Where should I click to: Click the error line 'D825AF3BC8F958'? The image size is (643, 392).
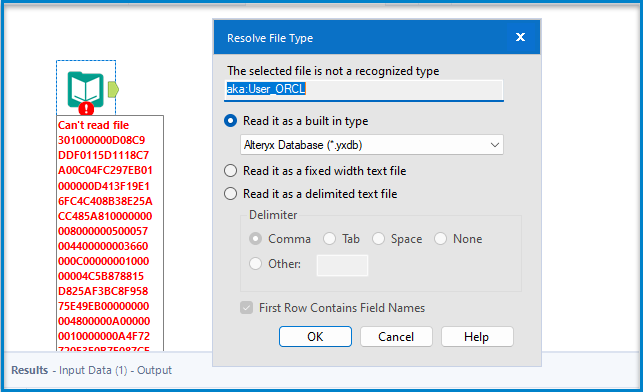point(103,291)
